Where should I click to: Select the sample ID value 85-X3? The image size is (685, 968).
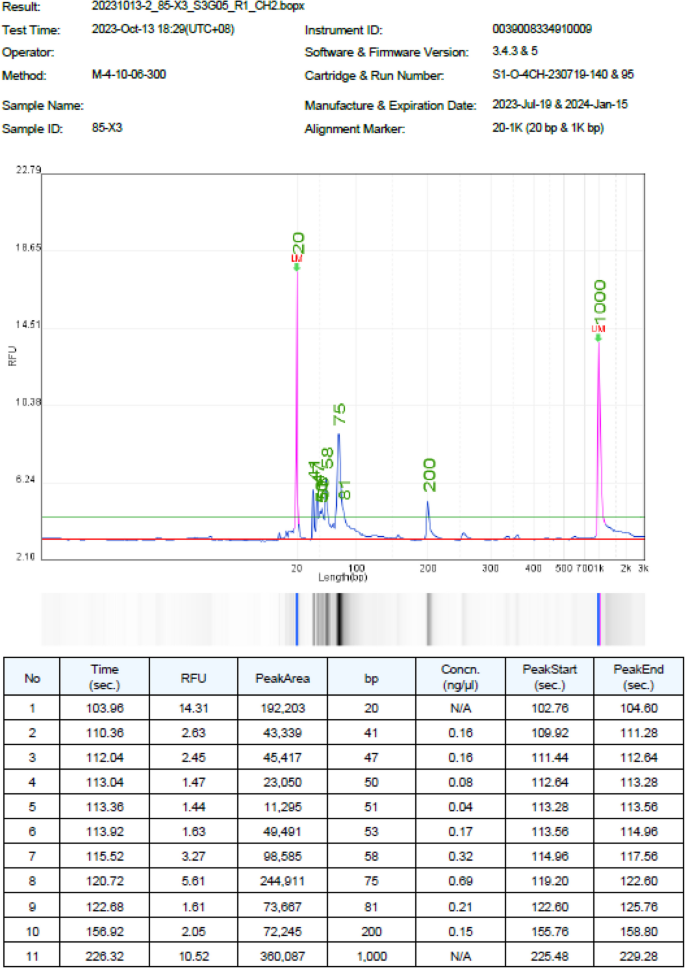(107, 128)
